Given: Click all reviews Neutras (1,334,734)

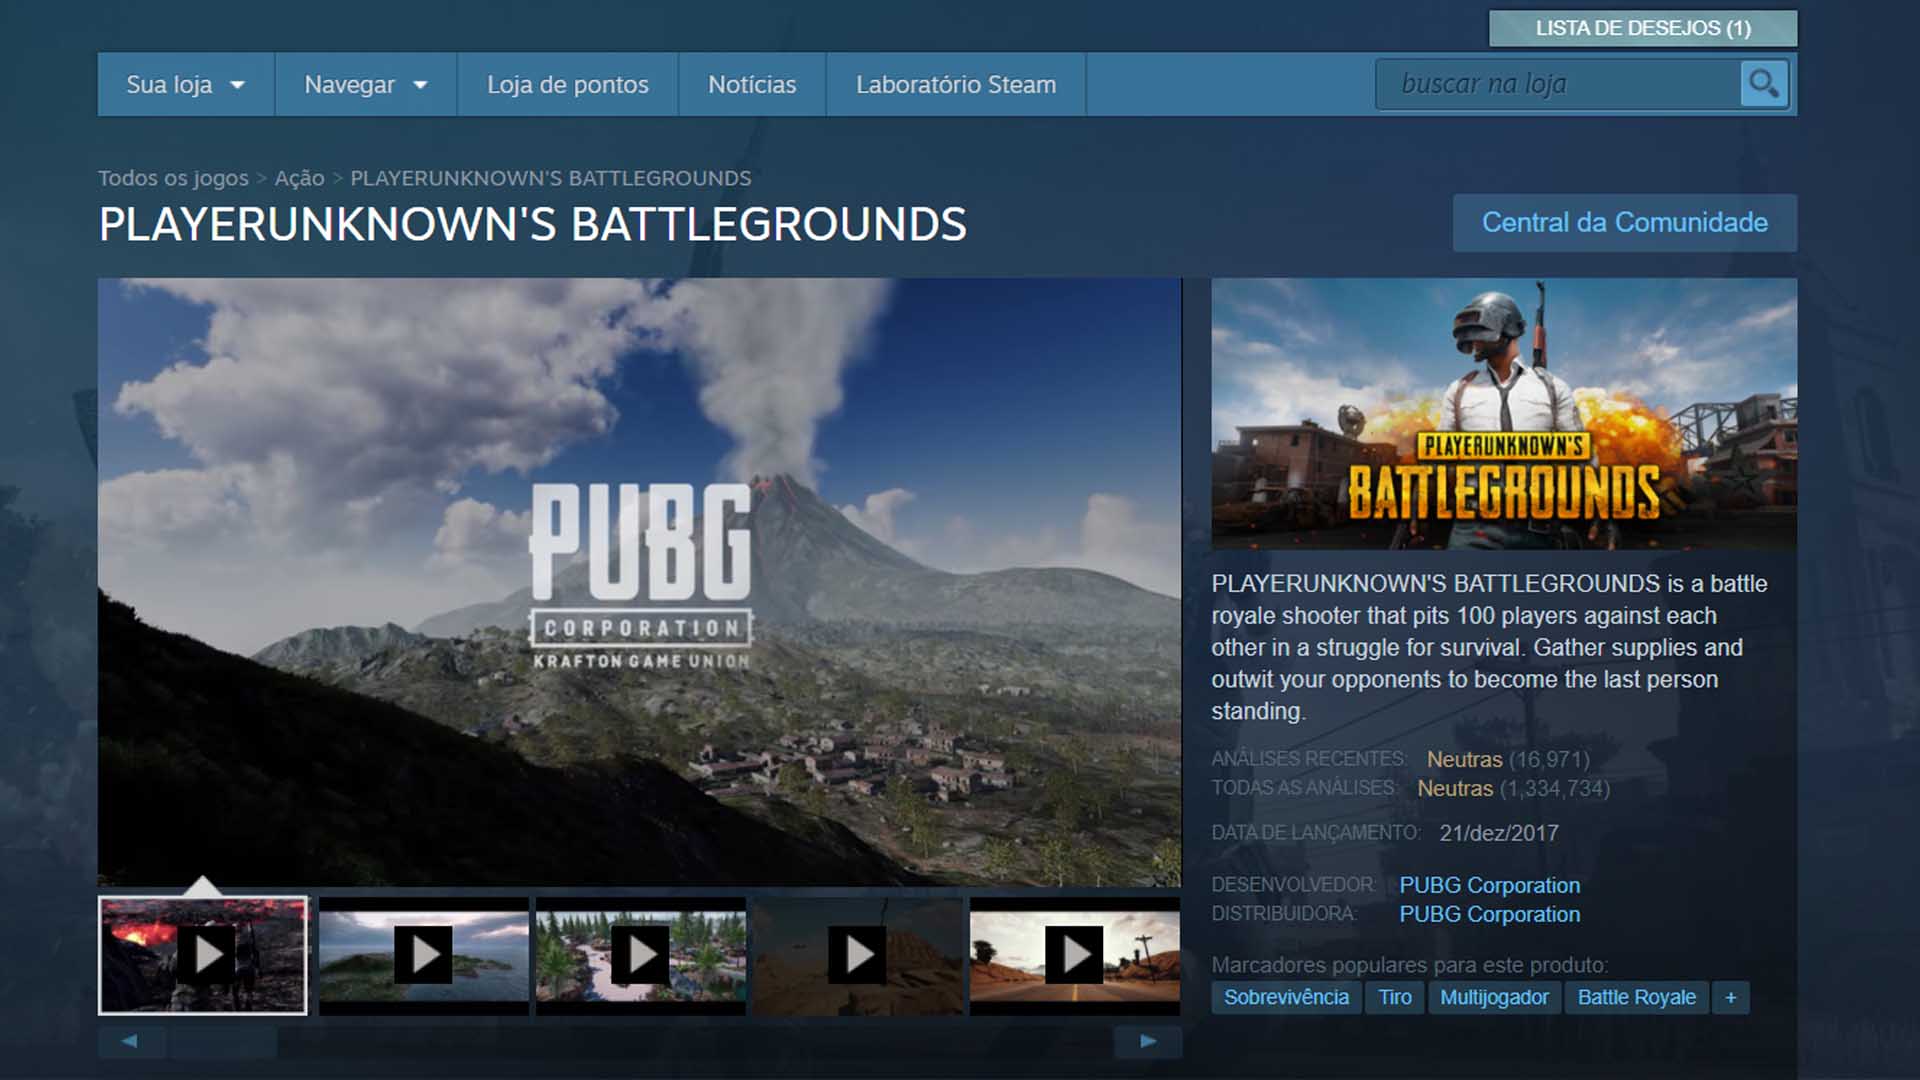Looking at the screenshot, I should [x=1513, y=788].
